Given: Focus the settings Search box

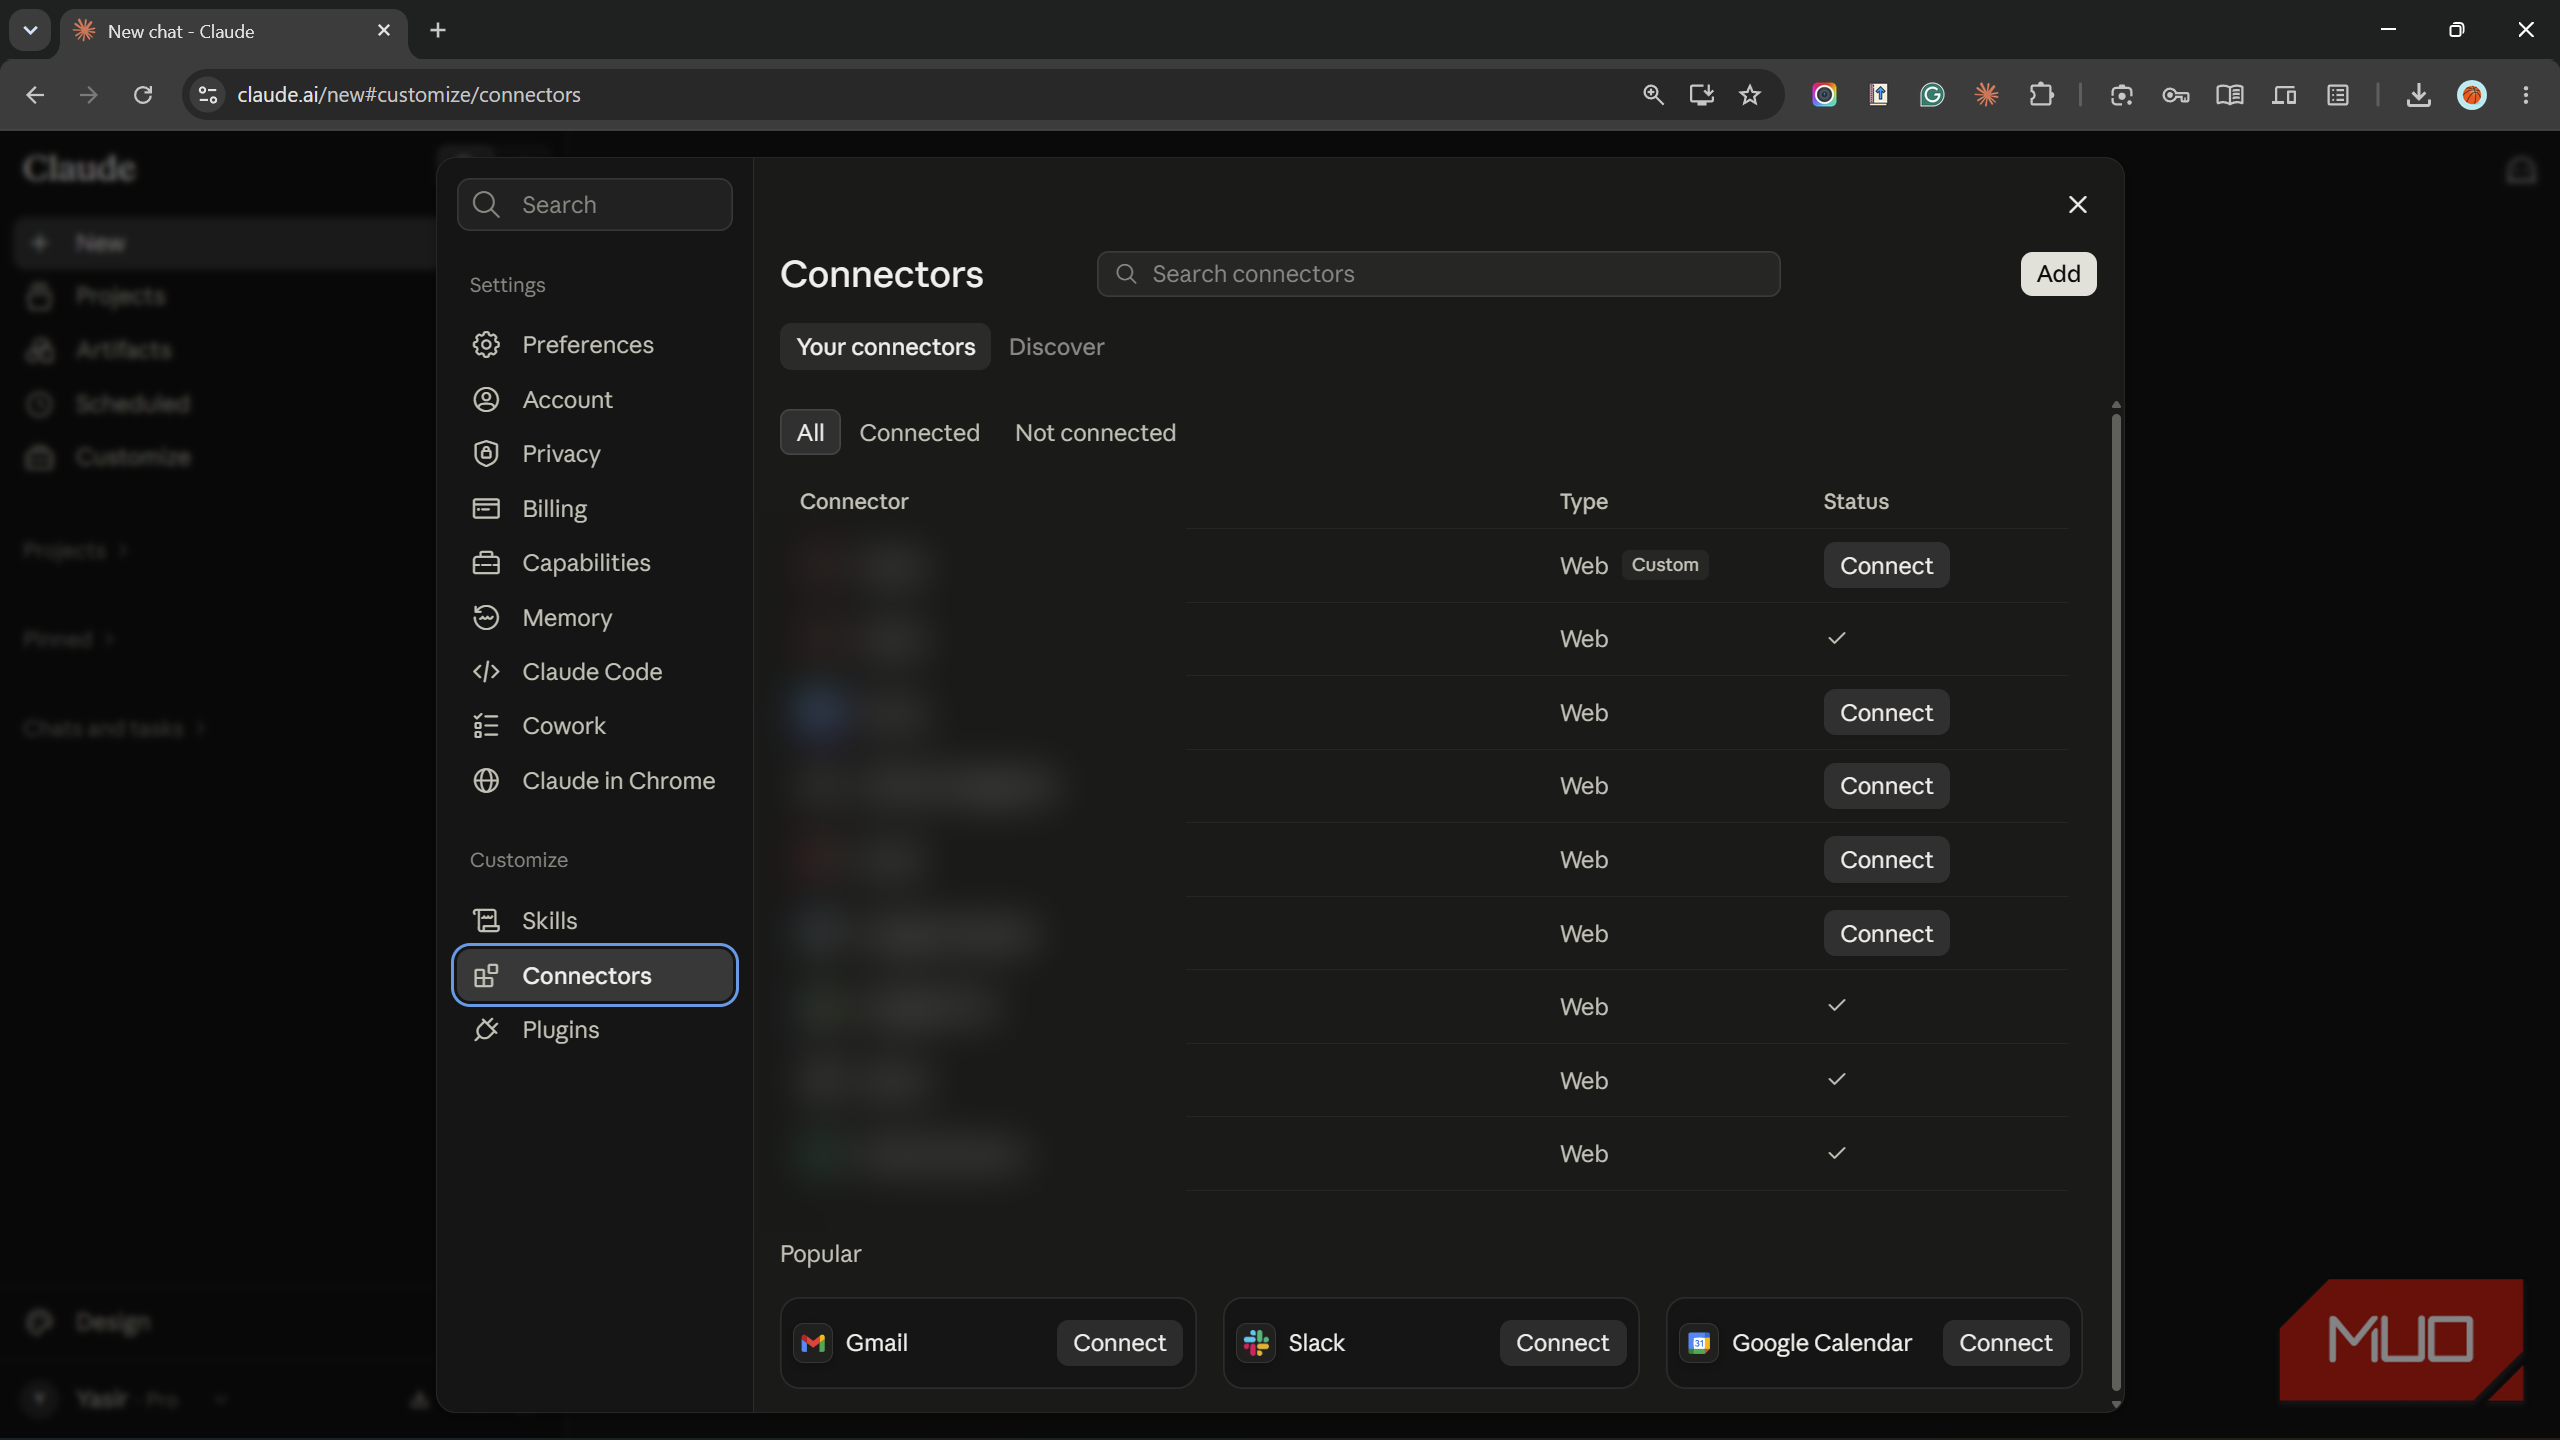Looking at the screenshot, I should click(x=594, y=205).
